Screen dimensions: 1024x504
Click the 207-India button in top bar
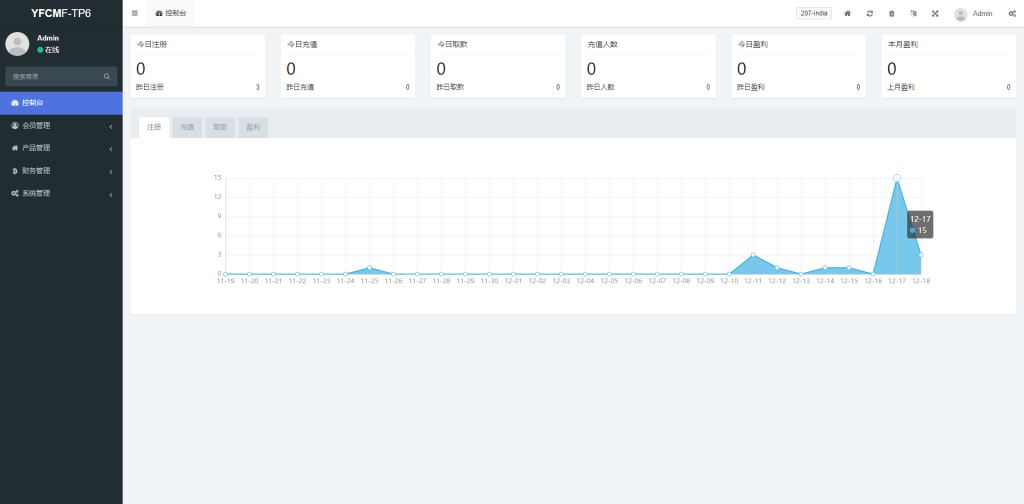(x=814, y=13)
